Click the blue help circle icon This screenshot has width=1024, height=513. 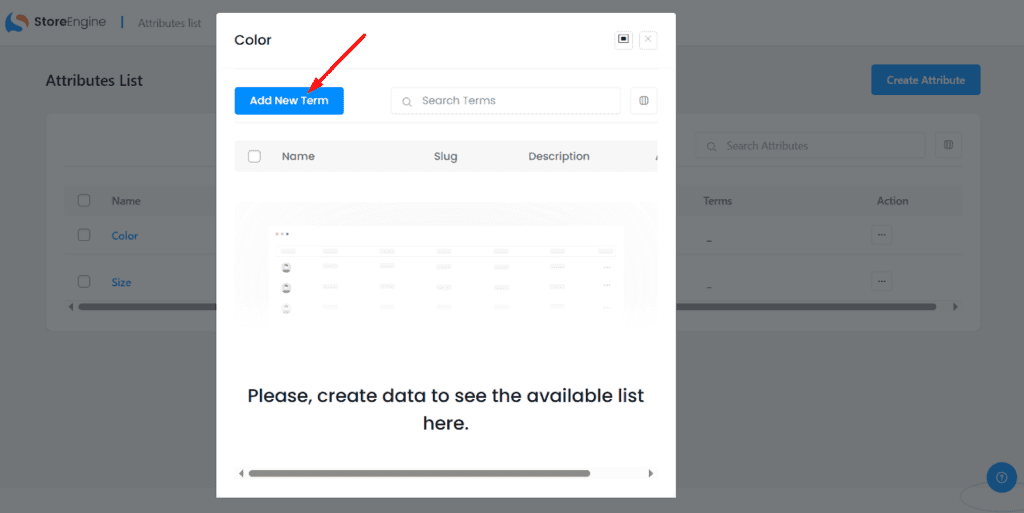[1001, 477]
